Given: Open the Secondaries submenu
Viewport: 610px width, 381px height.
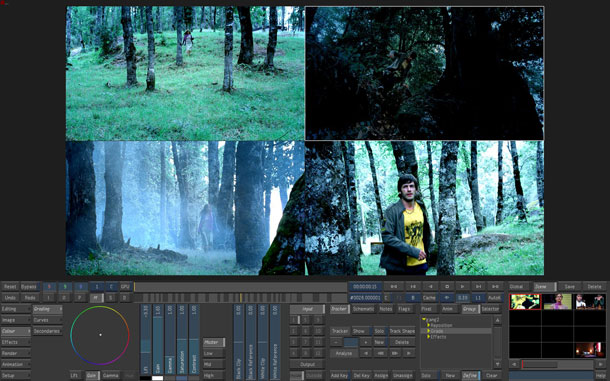Looking at the screenshot, I should coord(47,331).
